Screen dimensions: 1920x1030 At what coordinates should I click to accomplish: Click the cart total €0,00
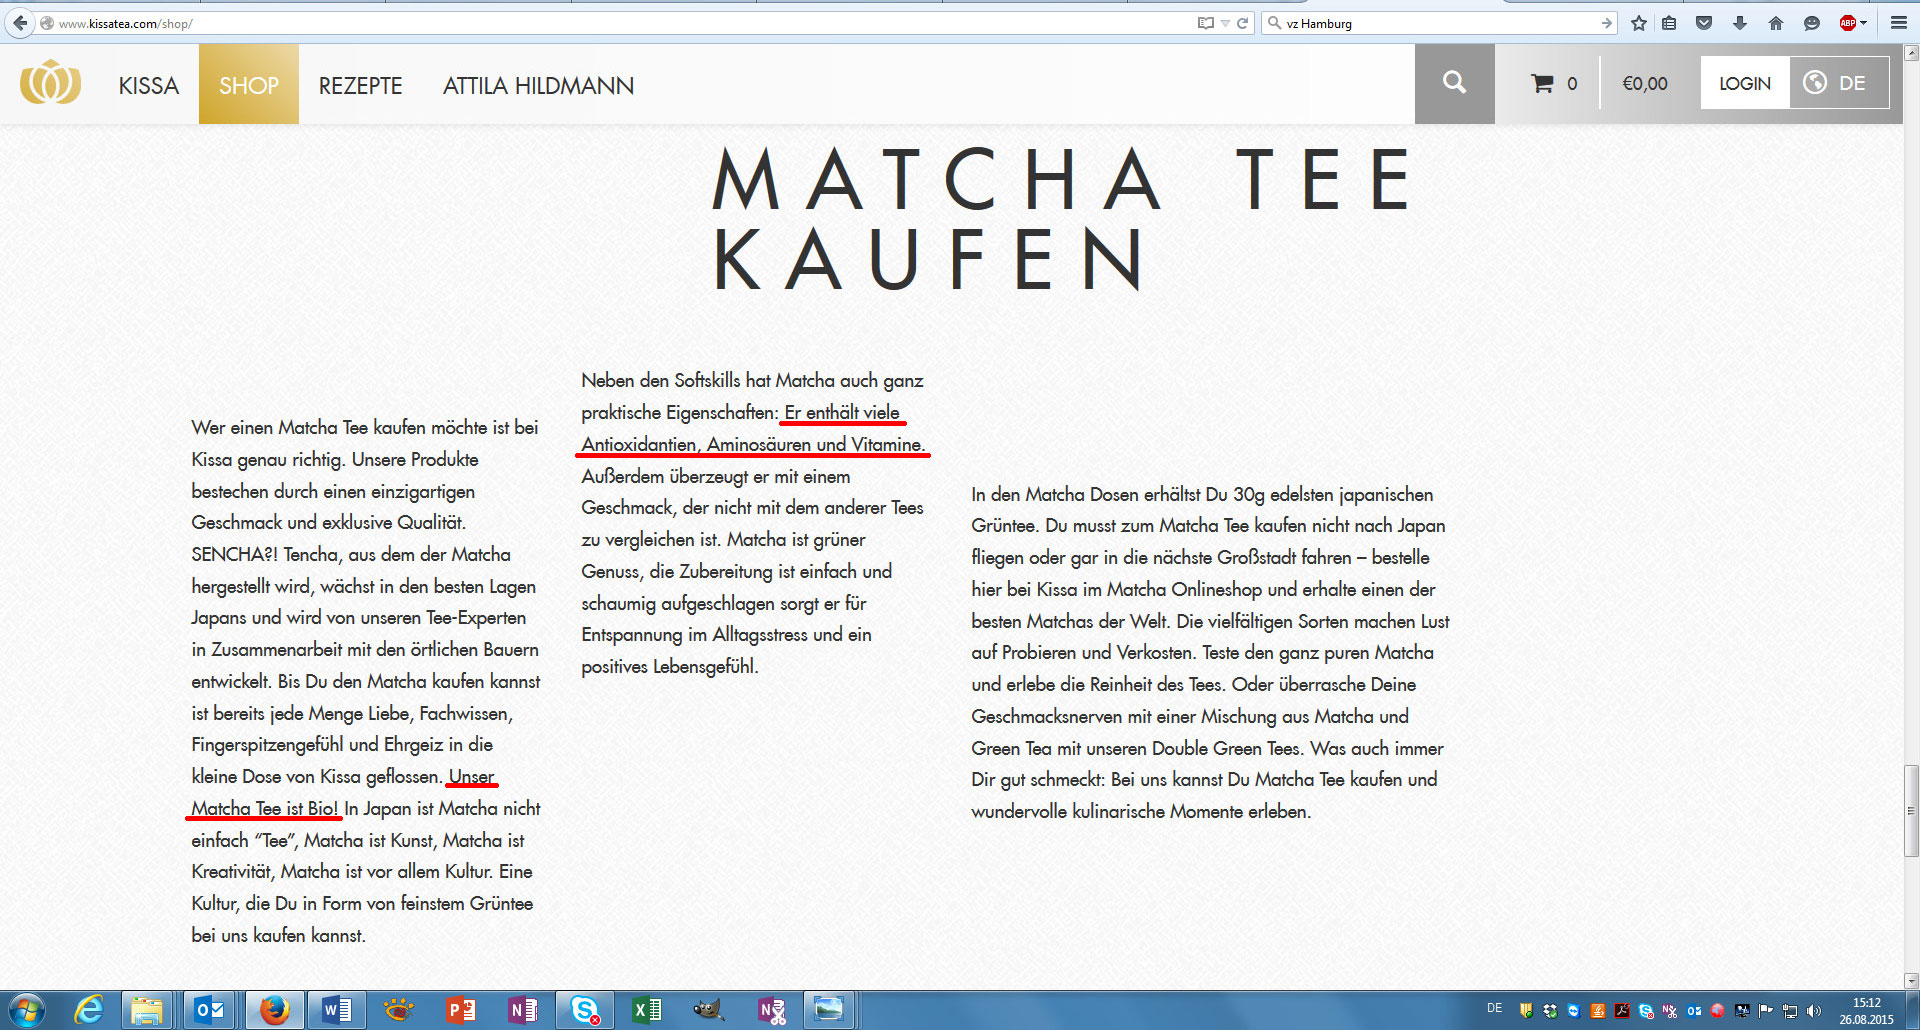[1645, 84]
